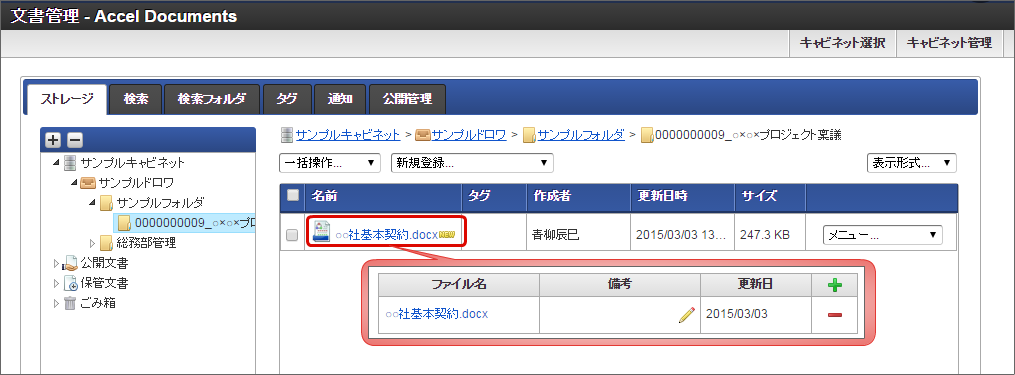Viewport: 1015px width, 375px height.
Task: Open the 一括操作 dropdown
Action: [x=329, y=163]
